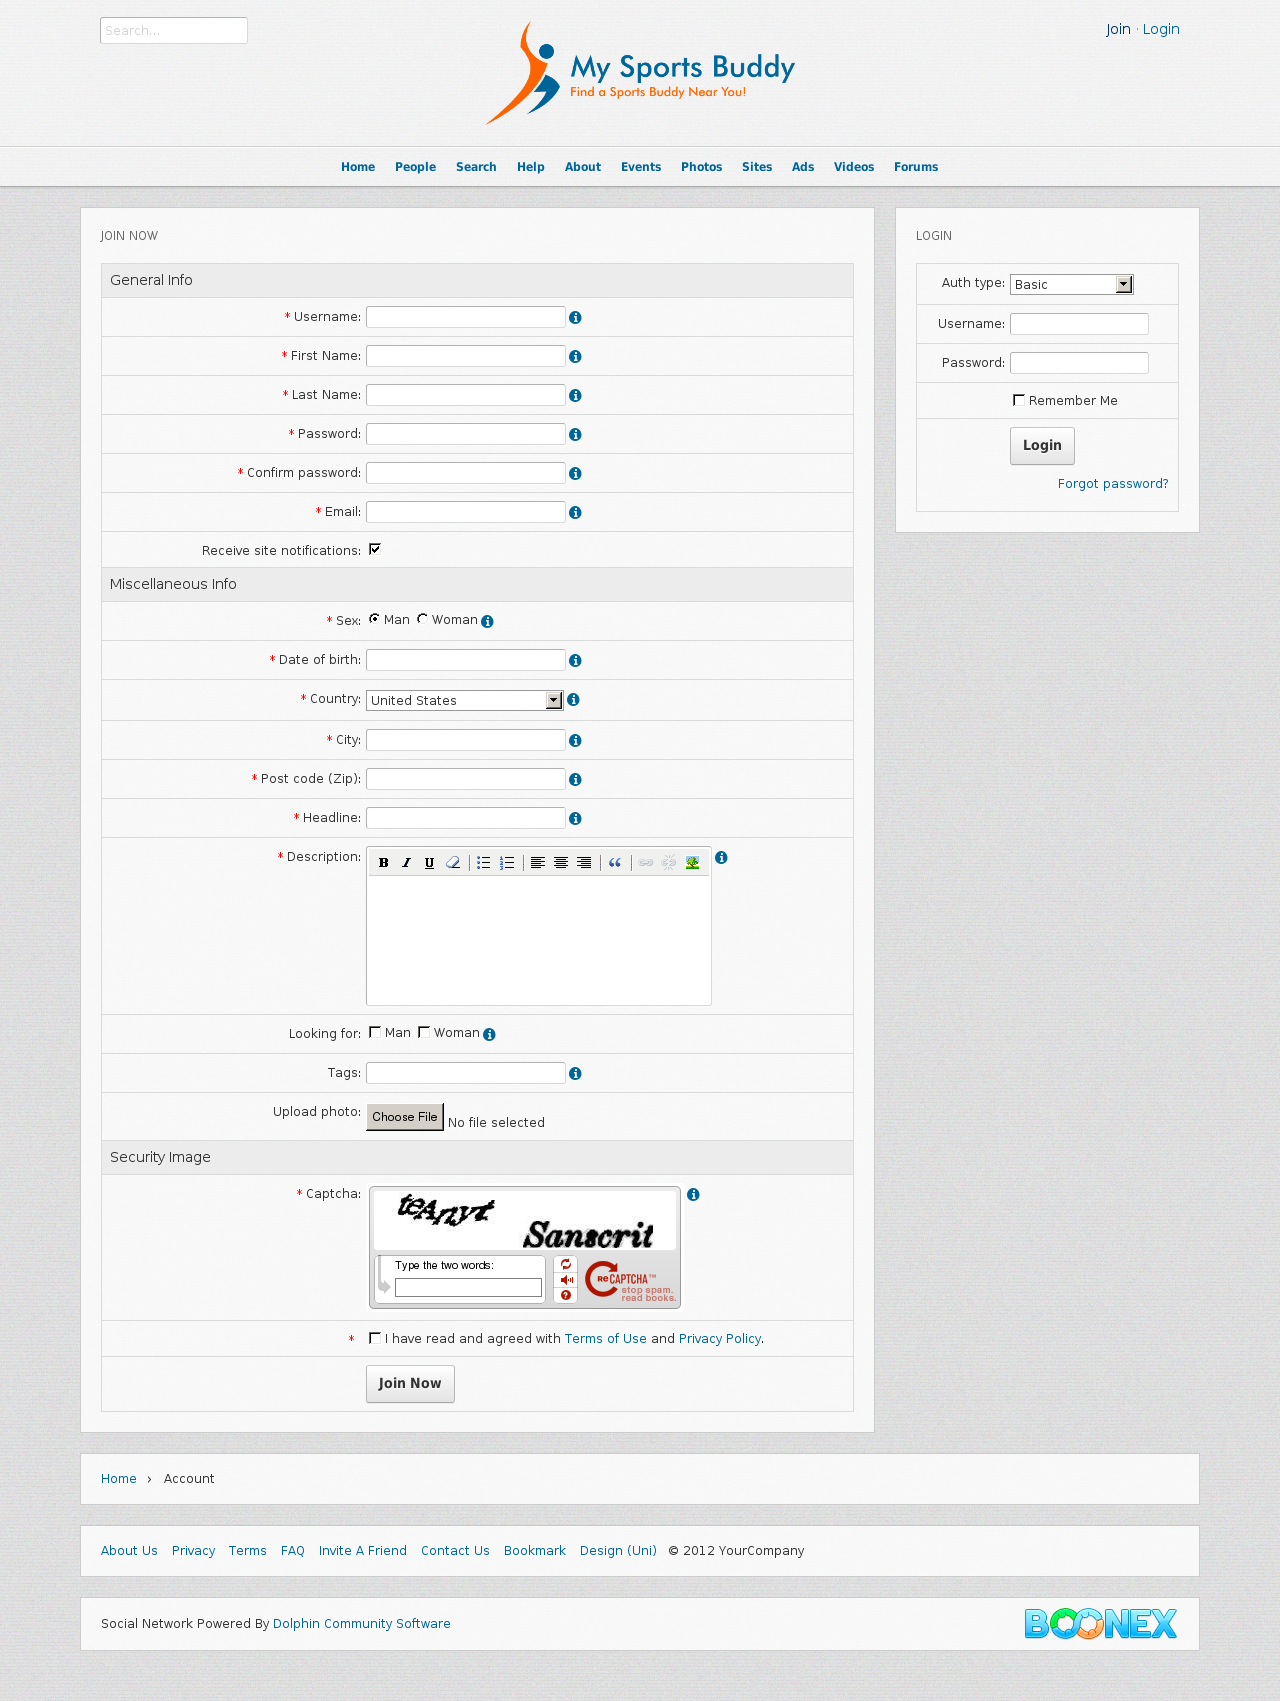This screenshot has height=1701, width=1280.
Task: Show info tip for the Sex option
Action: tap(487, 621)
